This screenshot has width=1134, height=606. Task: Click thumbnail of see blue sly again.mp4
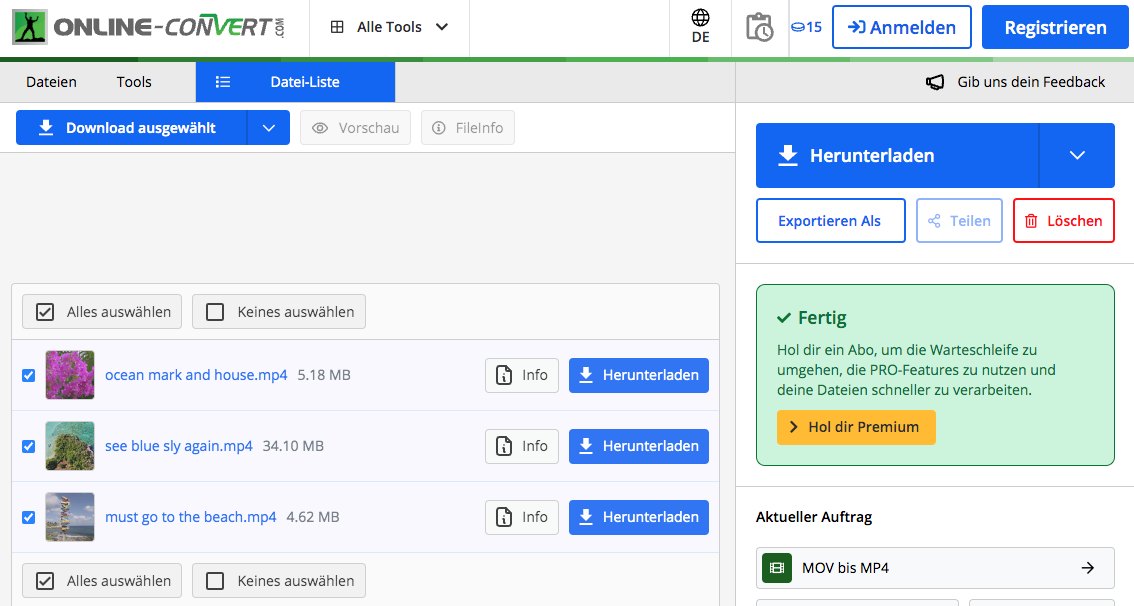tap(70, 446)
